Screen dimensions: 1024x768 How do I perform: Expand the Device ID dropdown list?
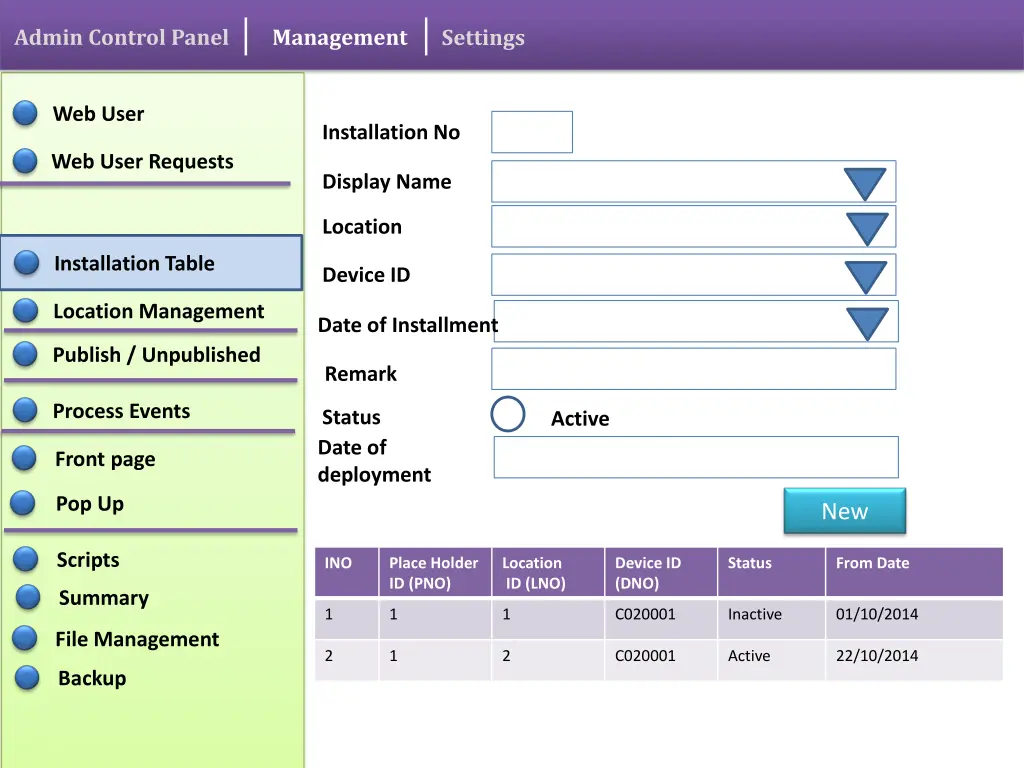pos(865,276)
